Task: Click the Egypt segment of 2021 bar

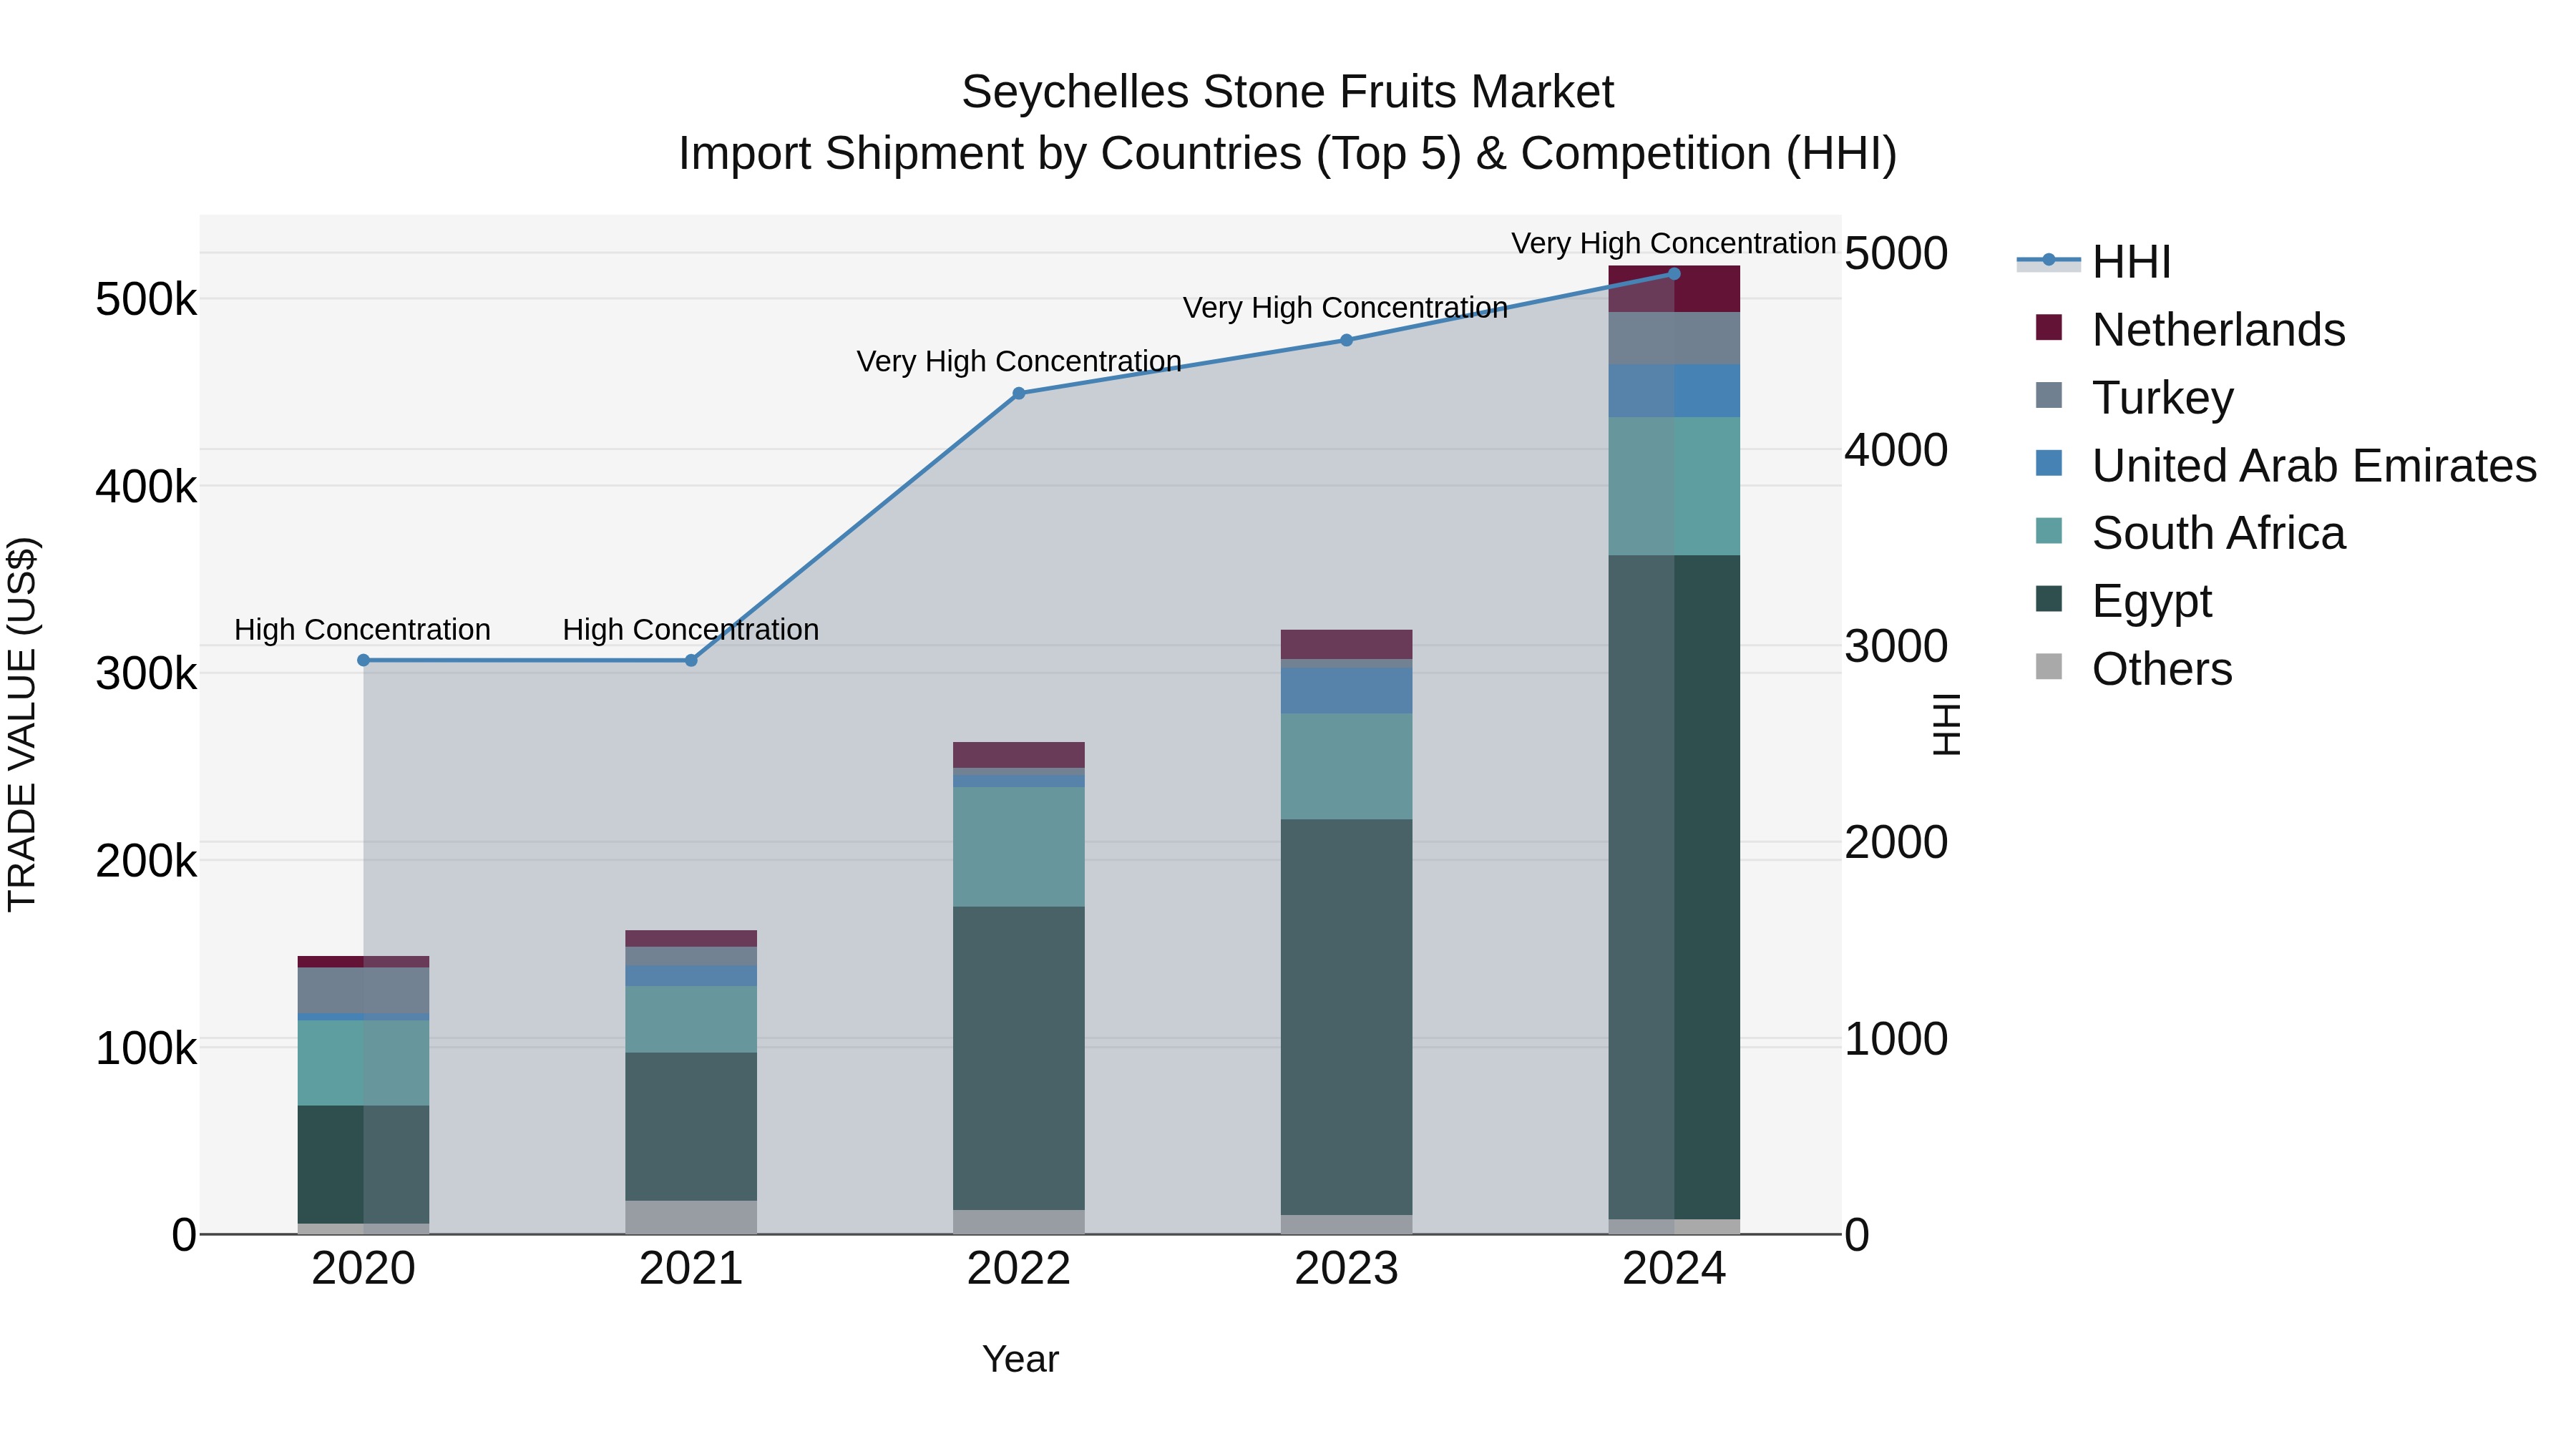Action: coord(691,1126)
